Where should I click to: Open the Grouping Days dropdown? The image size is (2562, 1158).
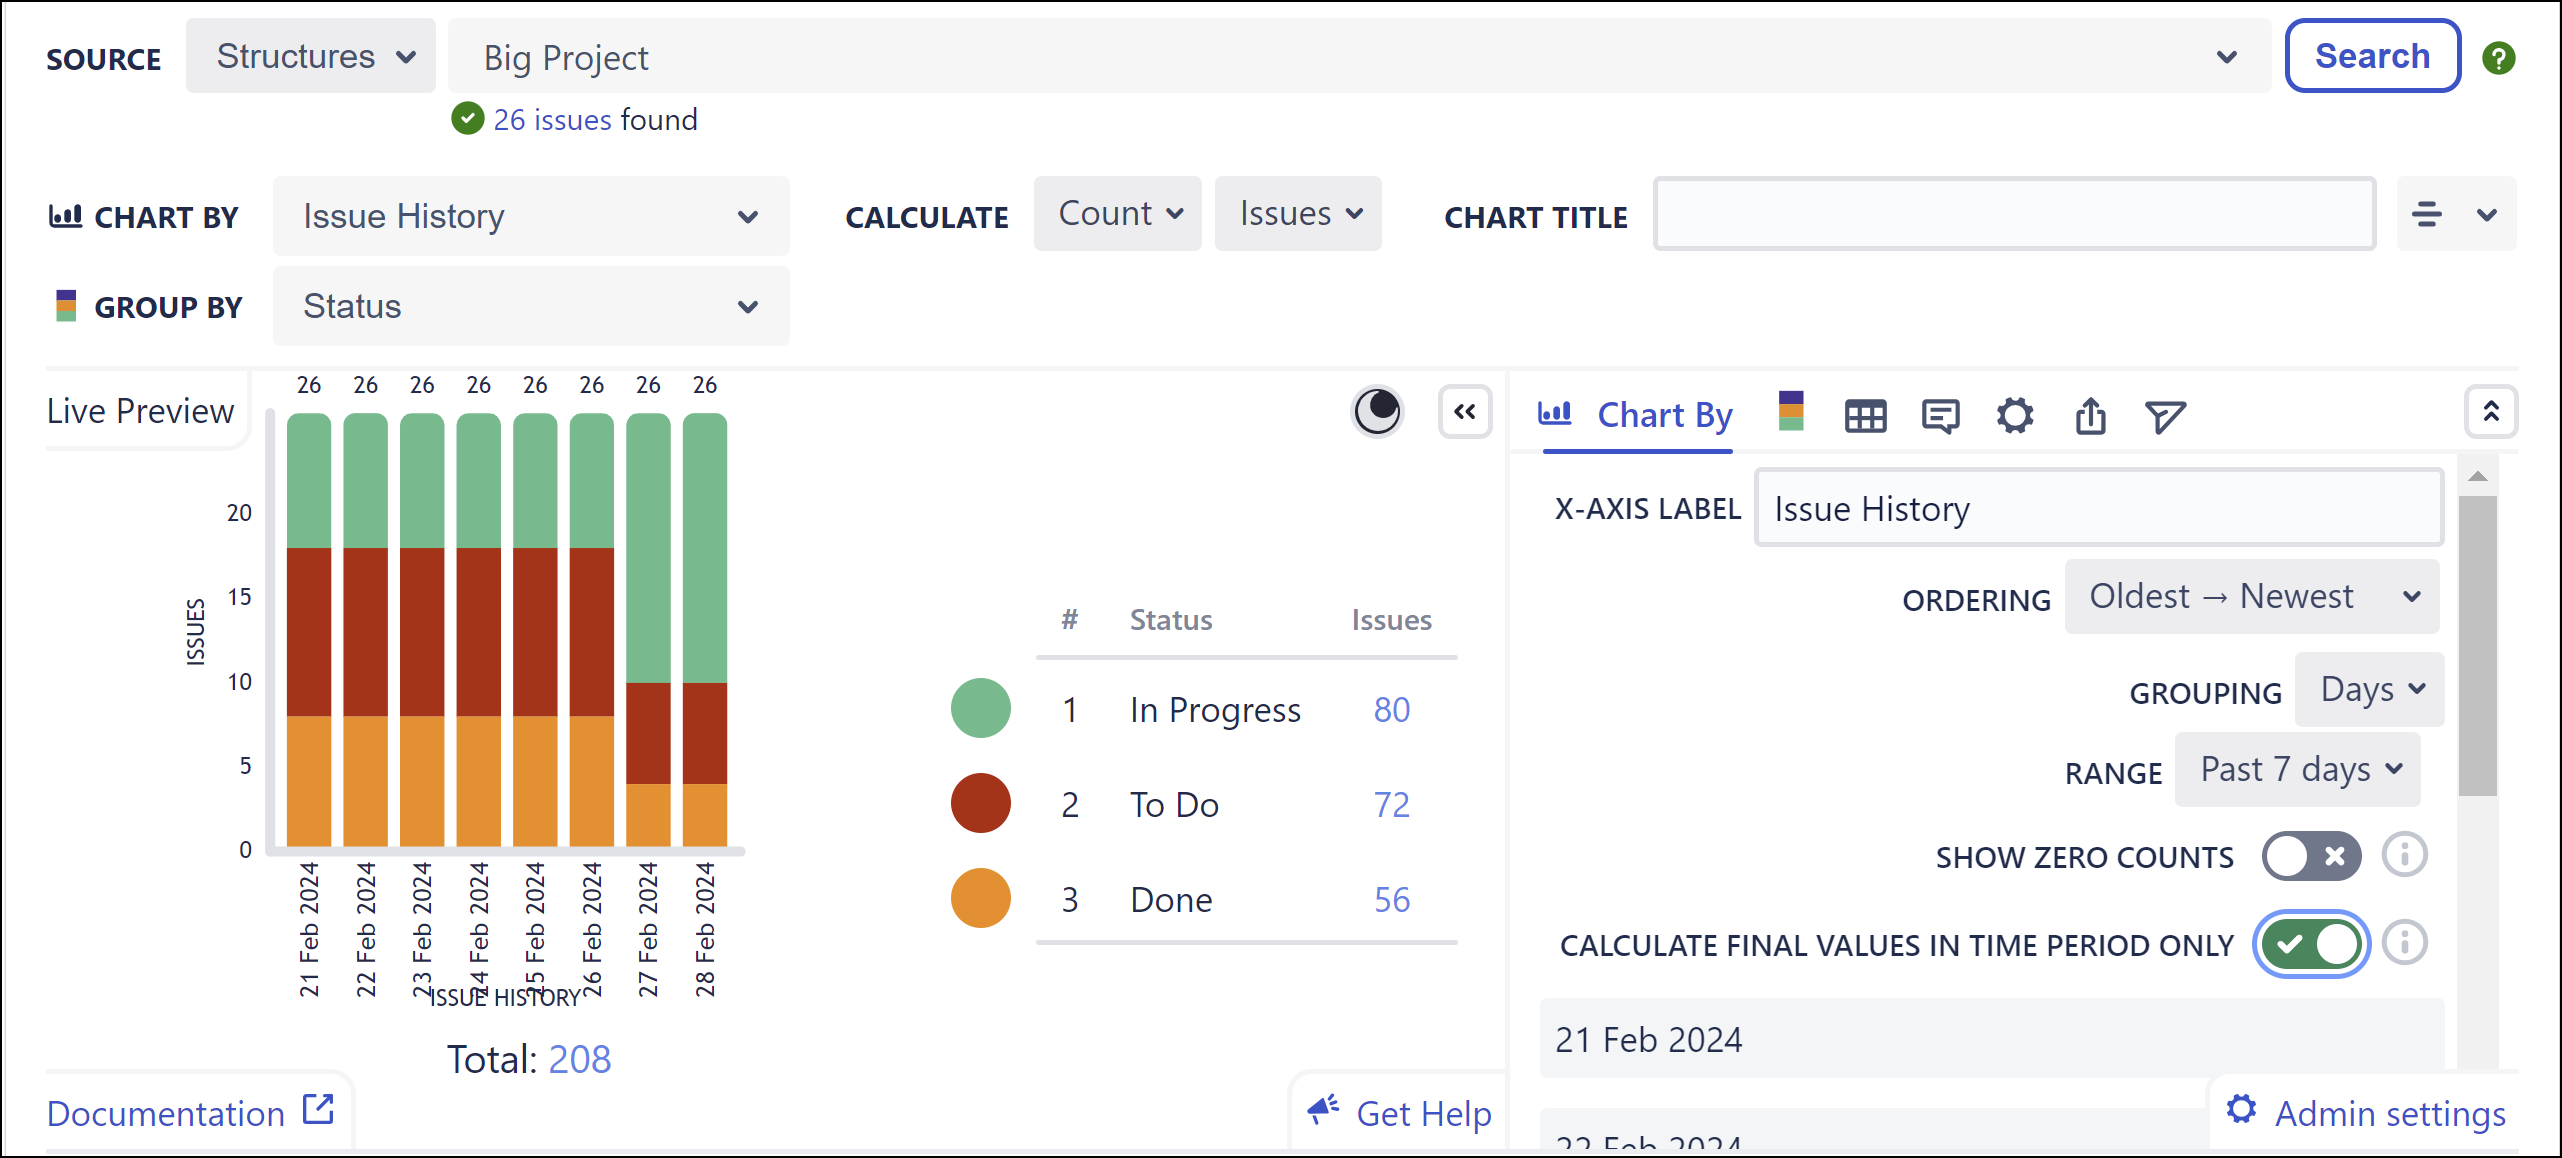point(2369,688)
